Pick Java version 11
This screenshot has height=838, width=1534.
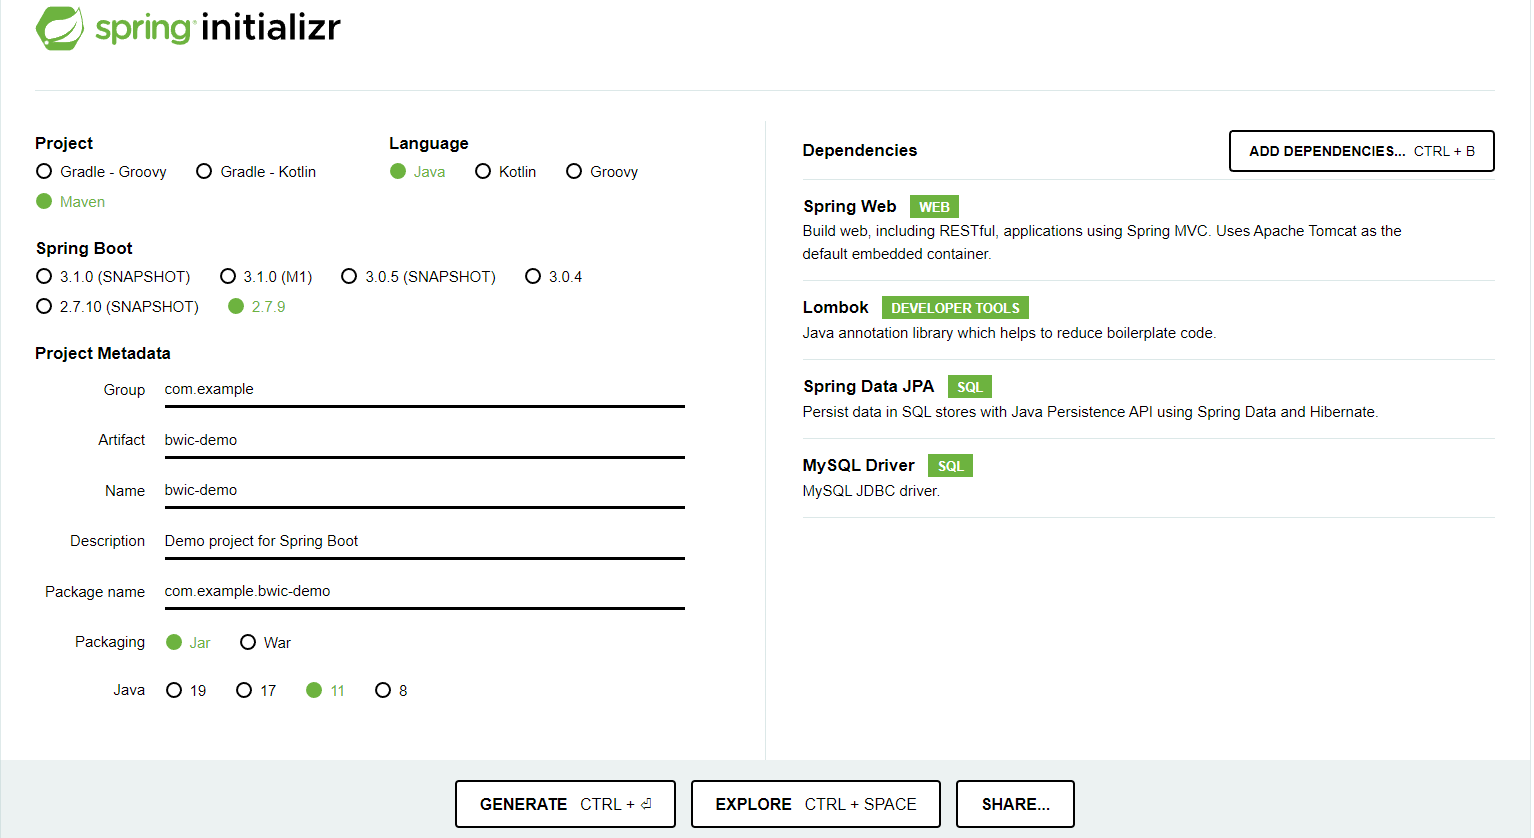[x=325, y=691]
